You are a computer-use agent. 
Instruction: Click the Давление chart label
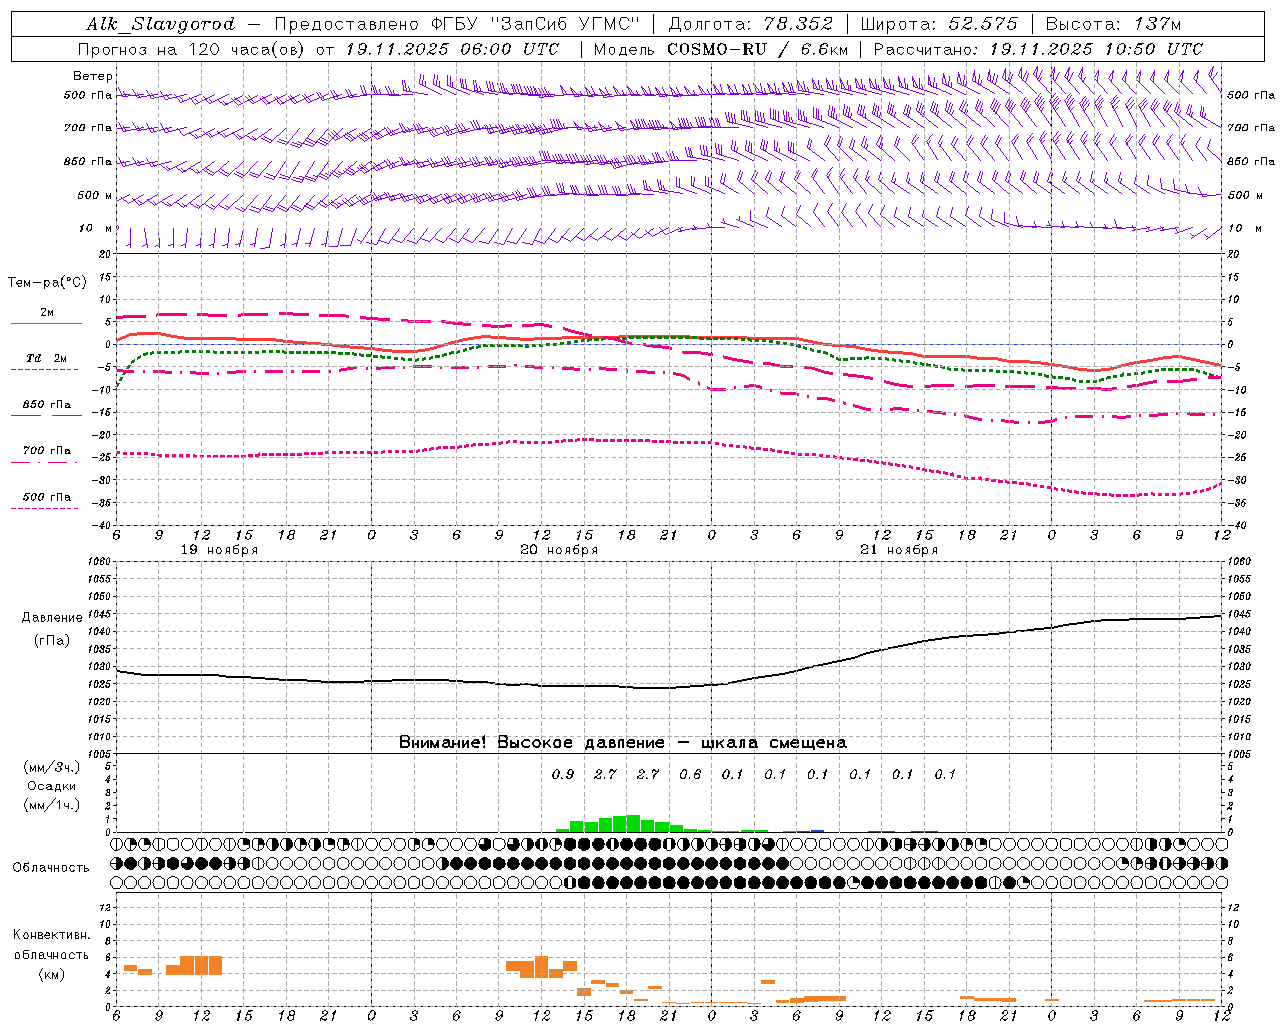click(x=52, y=618)
